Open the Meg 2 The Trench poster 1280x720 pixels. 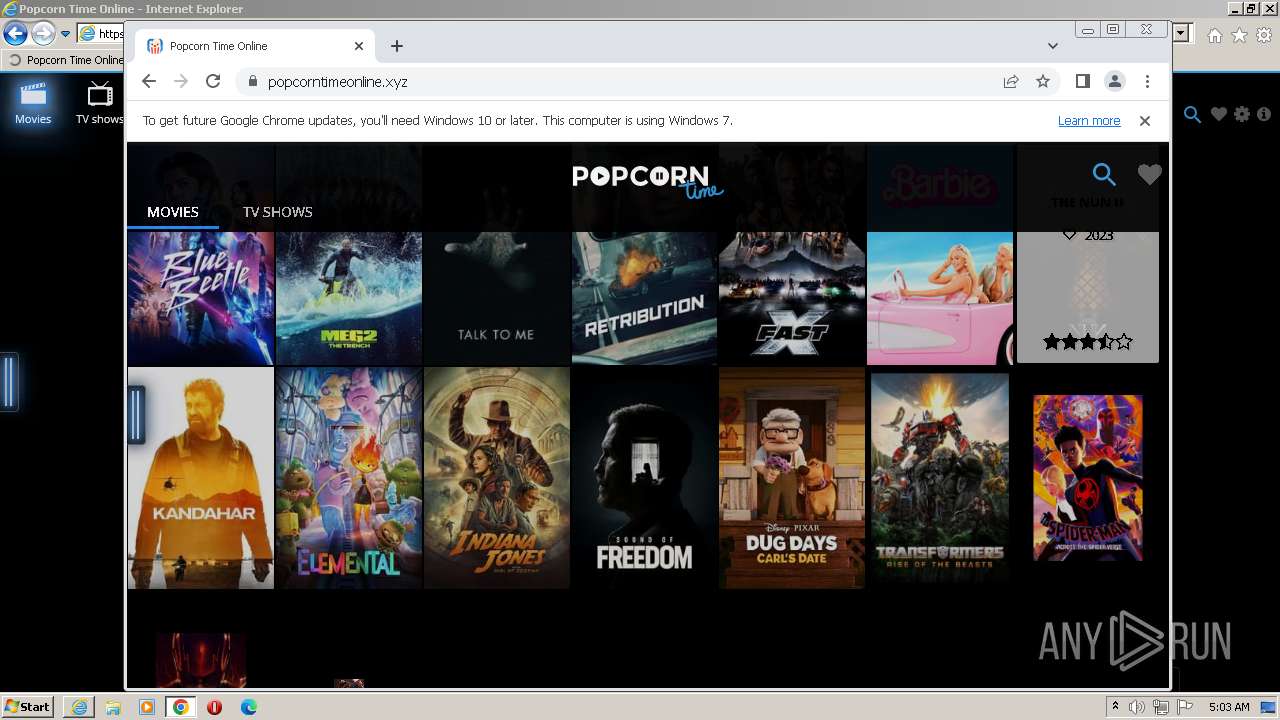[x=348, y=299]
